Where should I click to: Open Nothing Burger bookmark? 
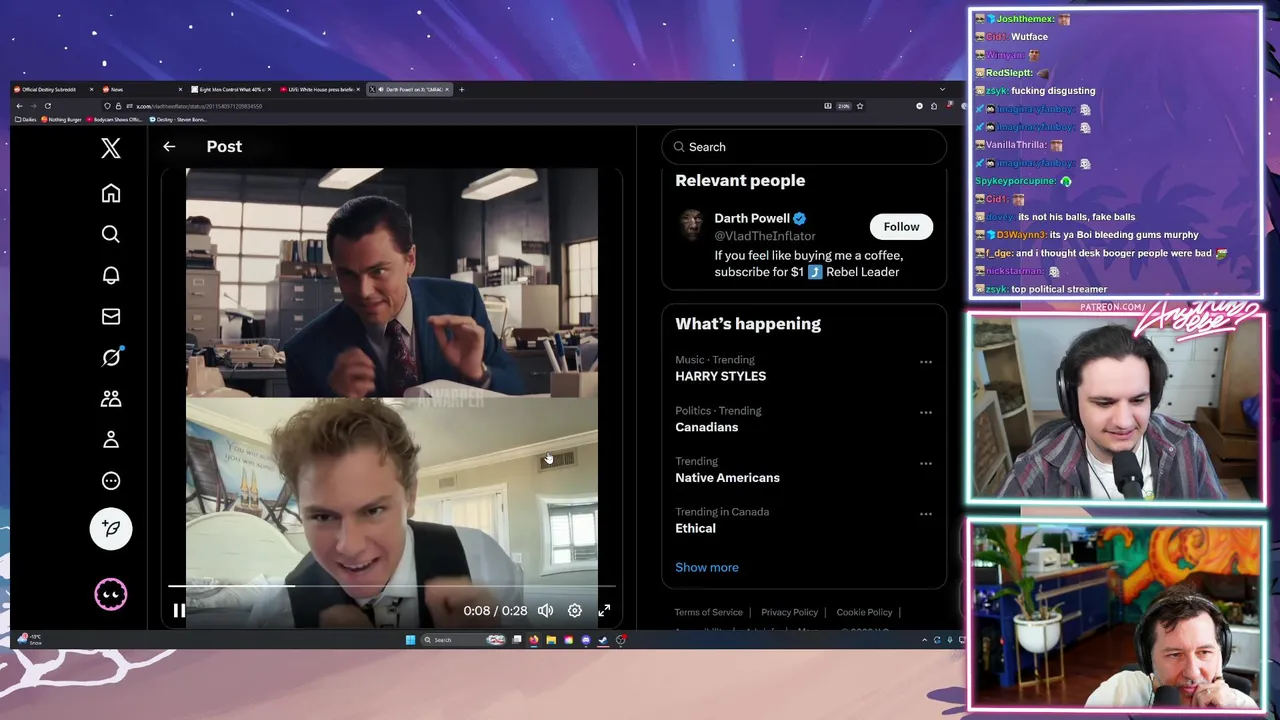pyautogui.click(x=63, y=119)
